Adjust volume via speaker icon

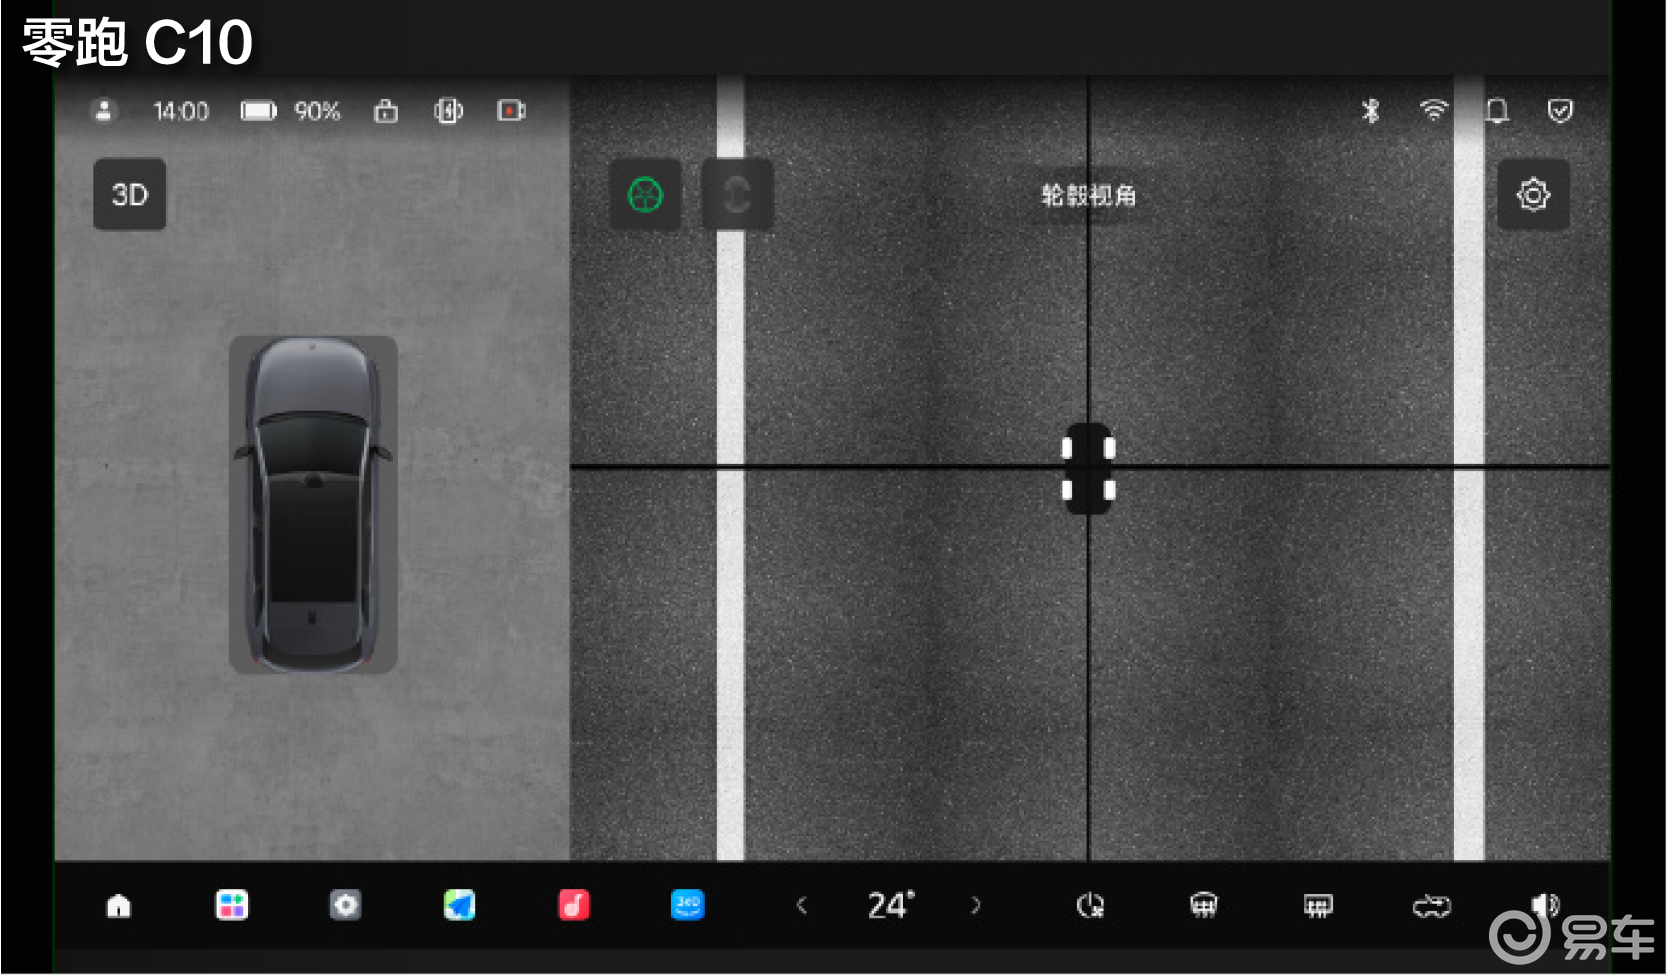point(1544,906)
